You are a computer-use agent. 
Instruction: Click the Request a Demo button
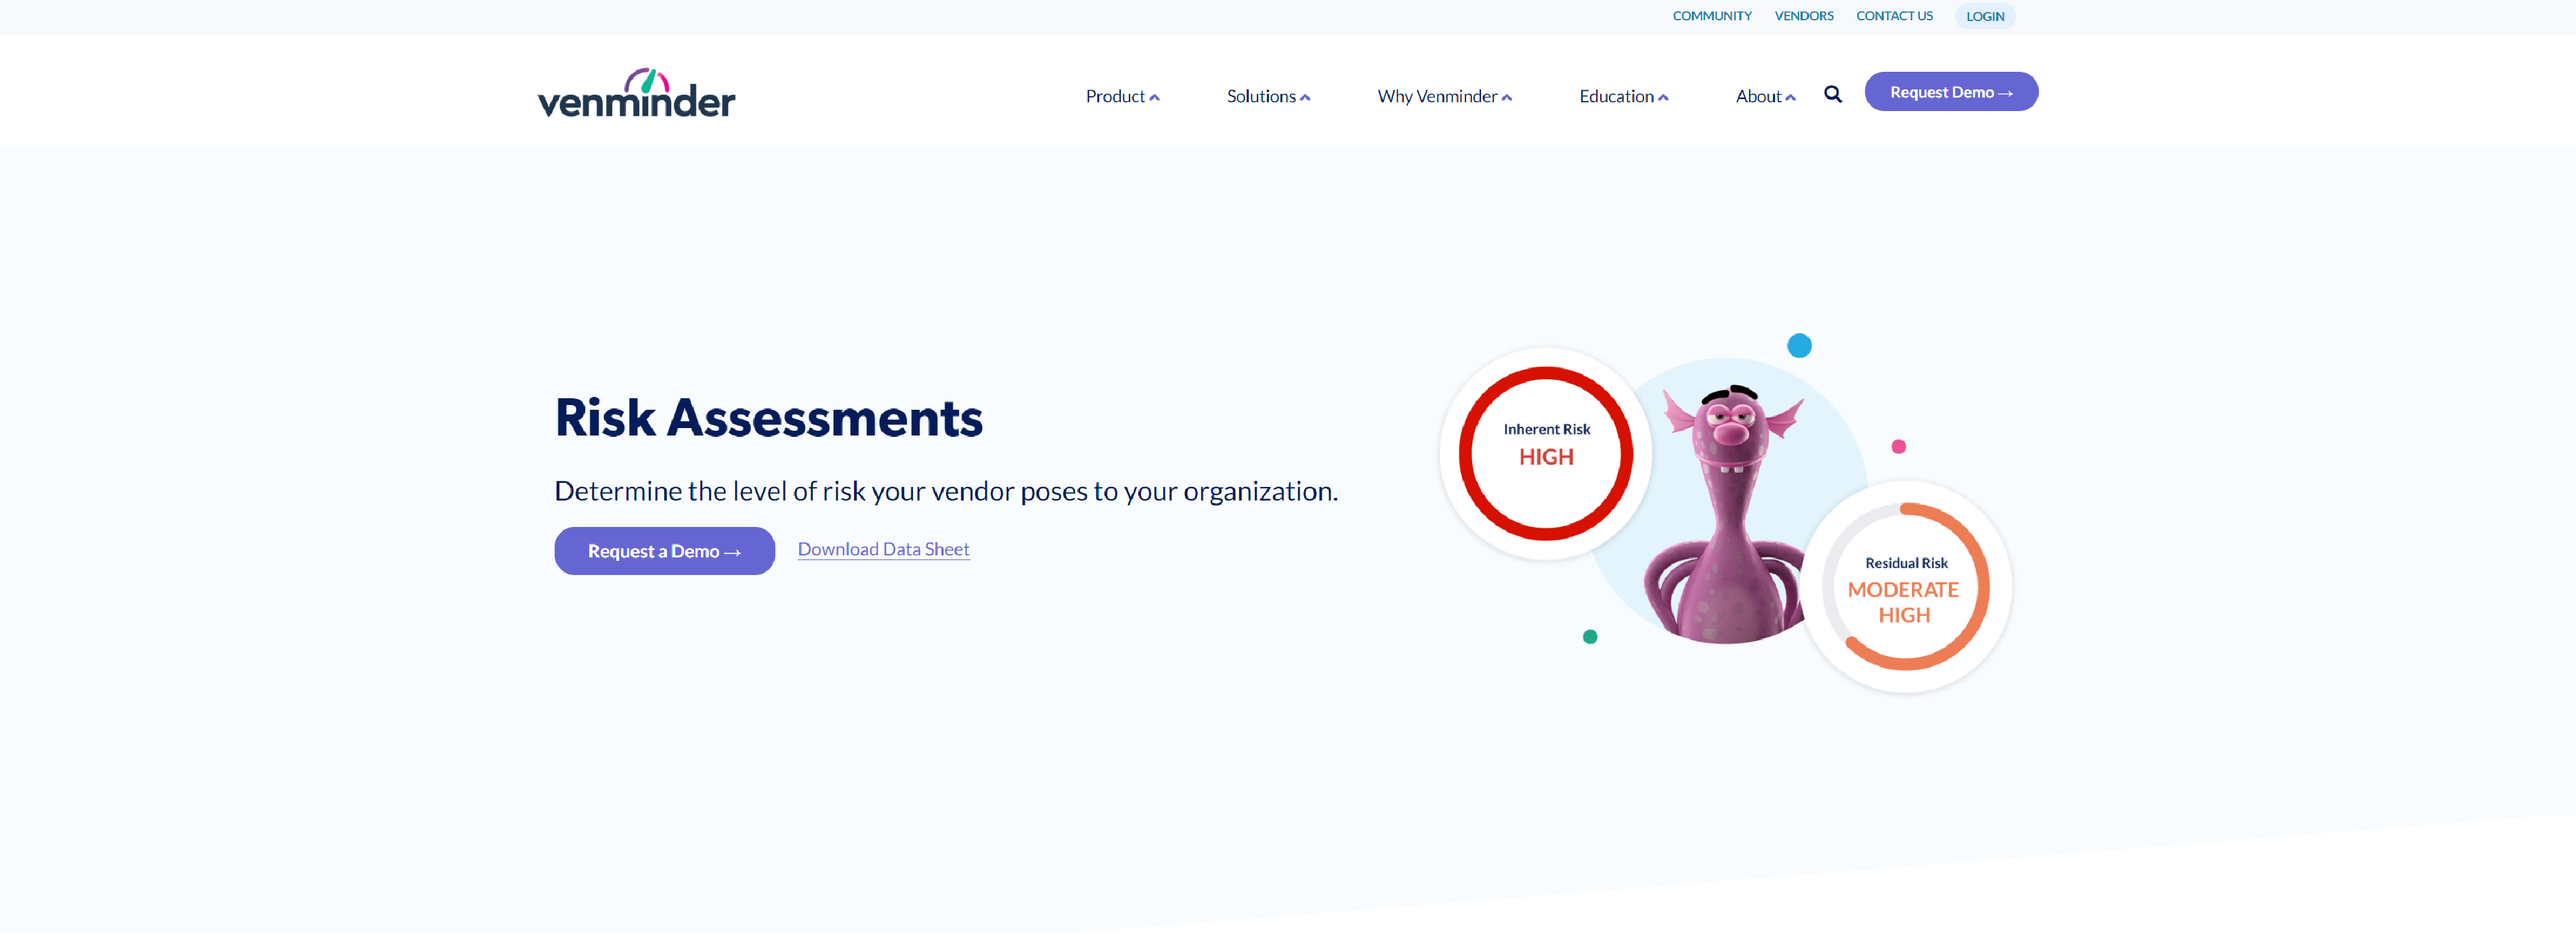pos(664,551)
